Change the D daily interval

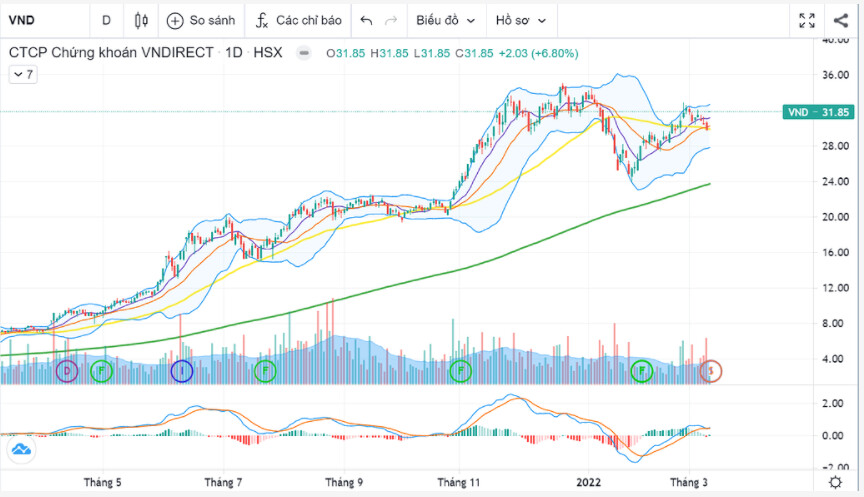(106, 20)
